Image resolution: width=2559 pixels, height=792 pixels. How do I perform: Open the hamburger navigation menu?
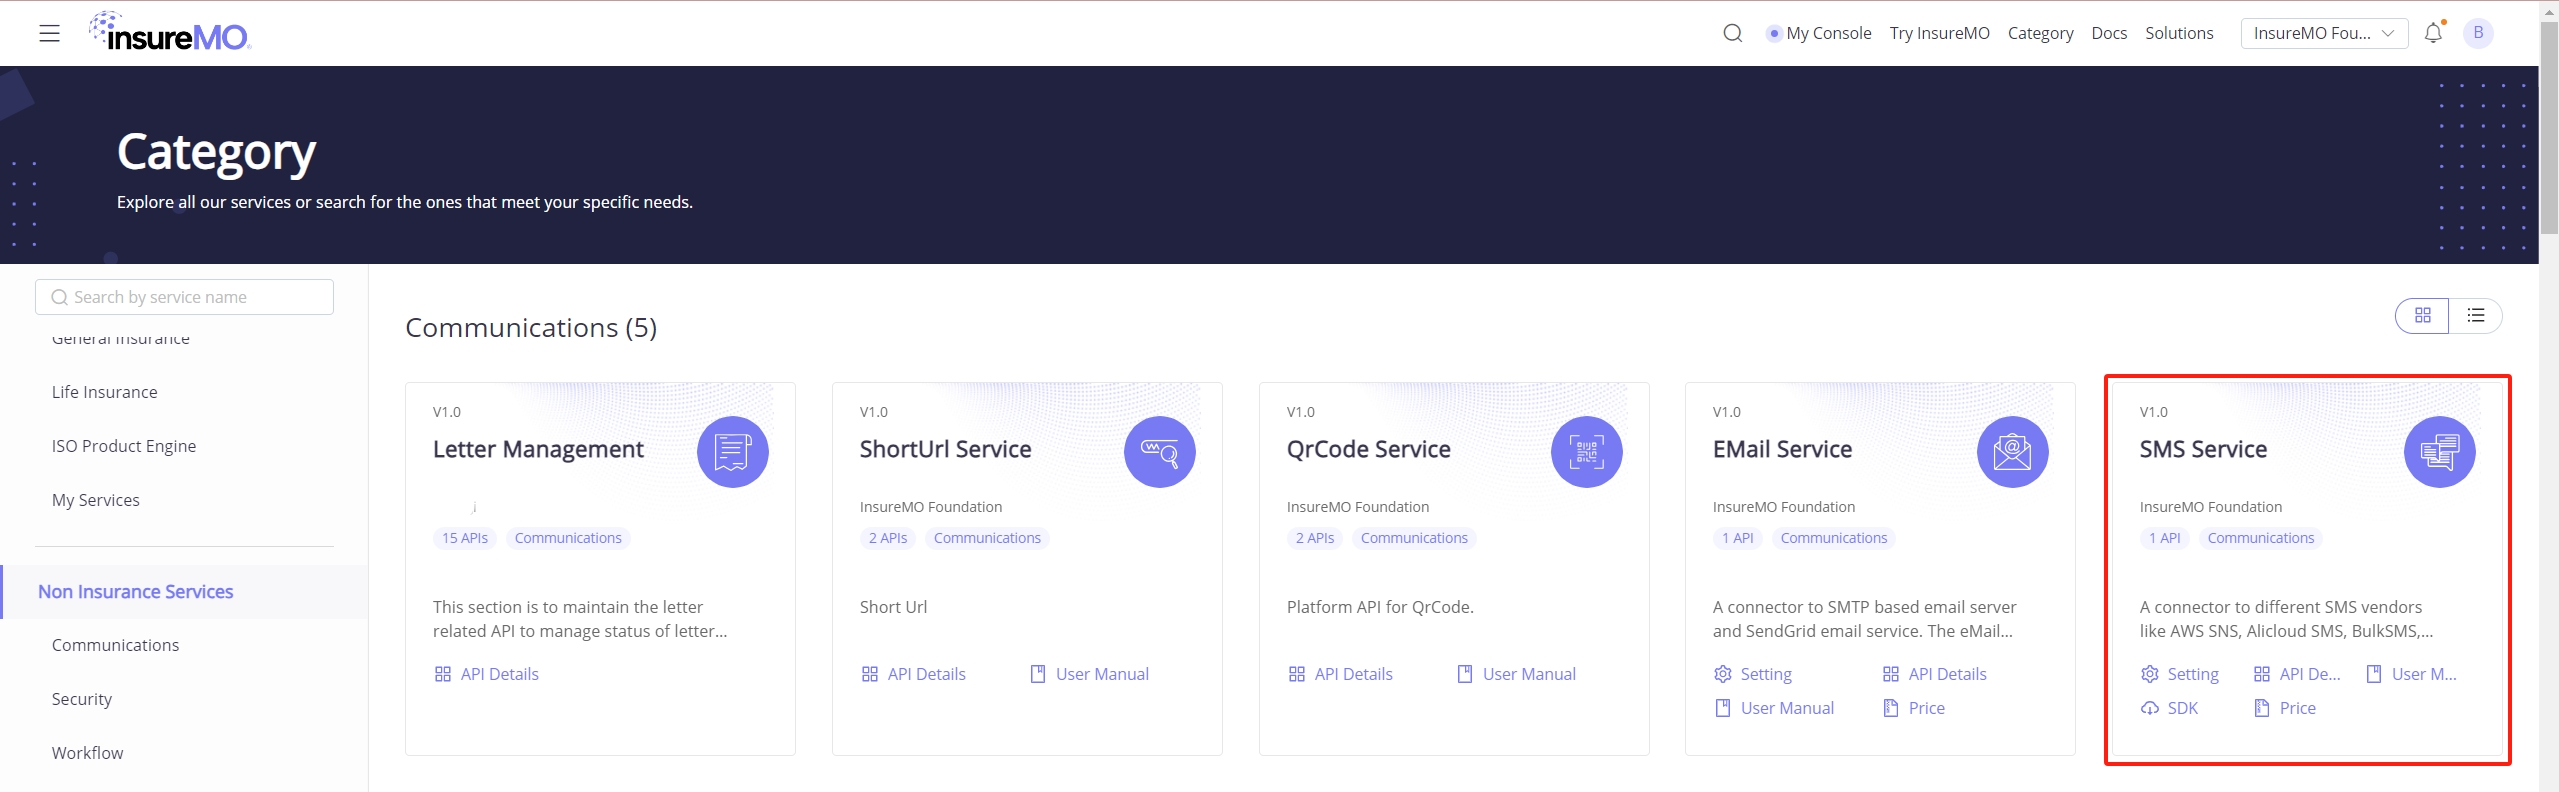pyautogui.click(x=49, y=33)
